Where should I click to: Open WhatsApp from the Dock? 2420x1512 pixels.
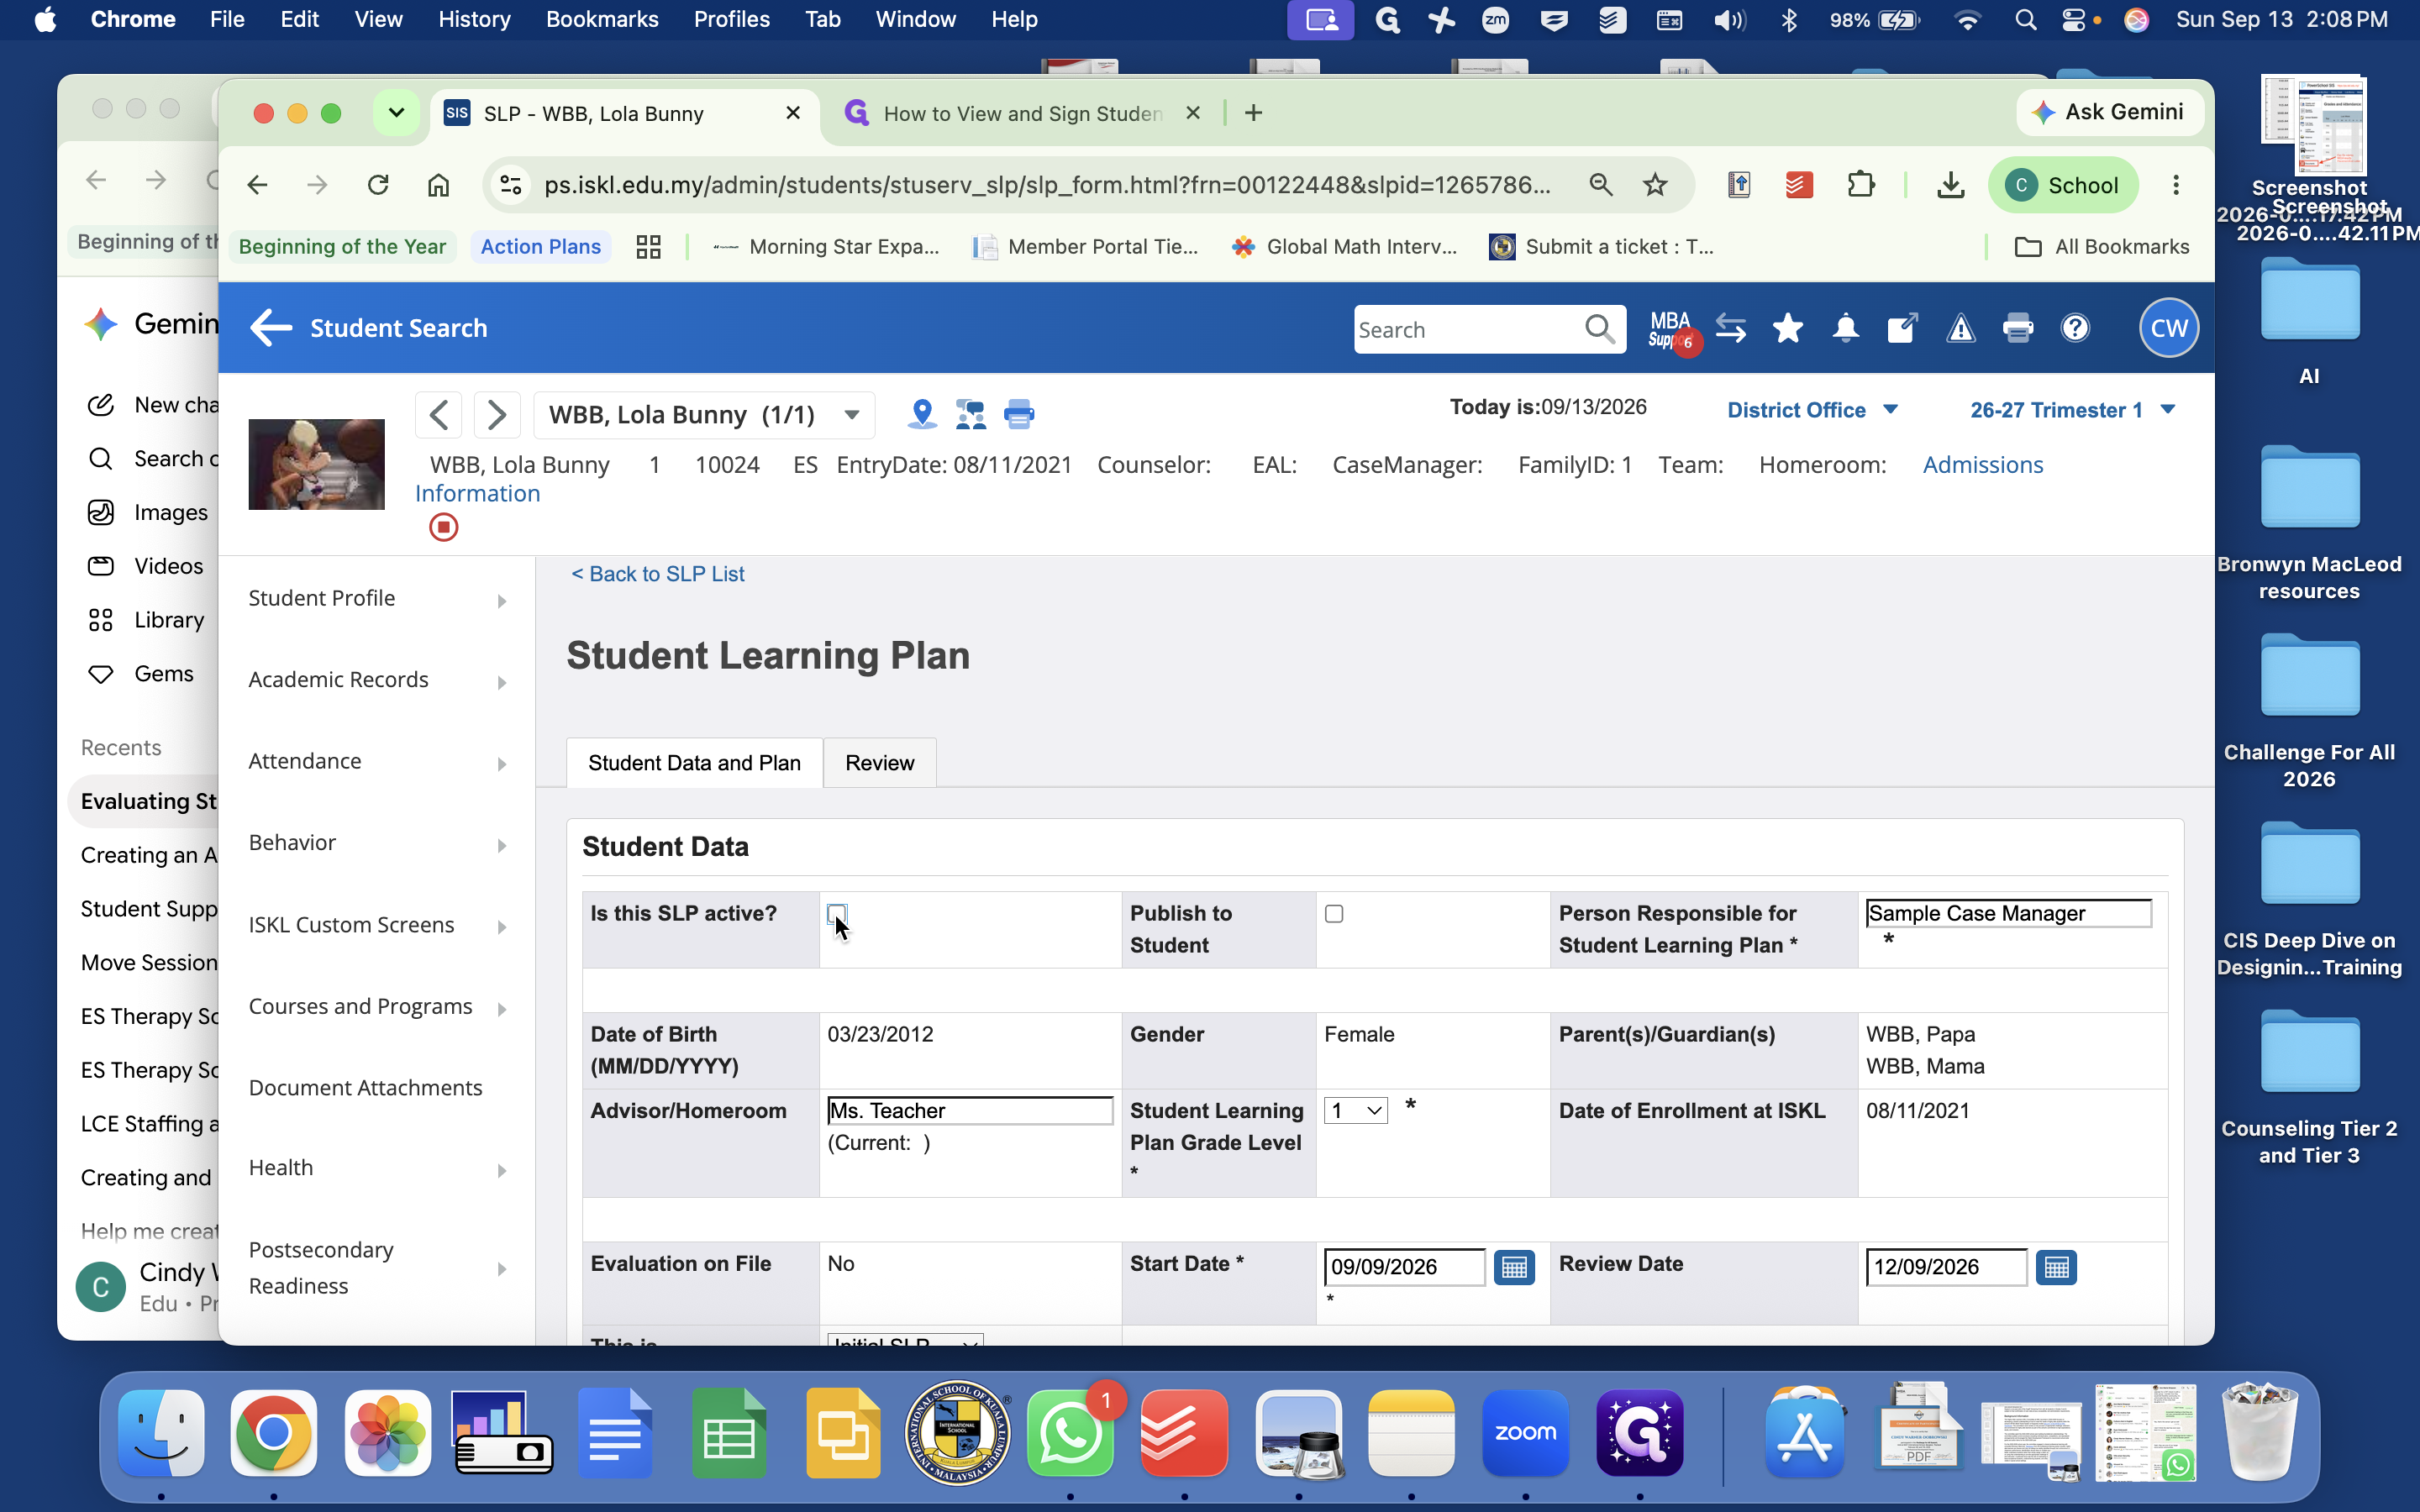(1070, 1433)
